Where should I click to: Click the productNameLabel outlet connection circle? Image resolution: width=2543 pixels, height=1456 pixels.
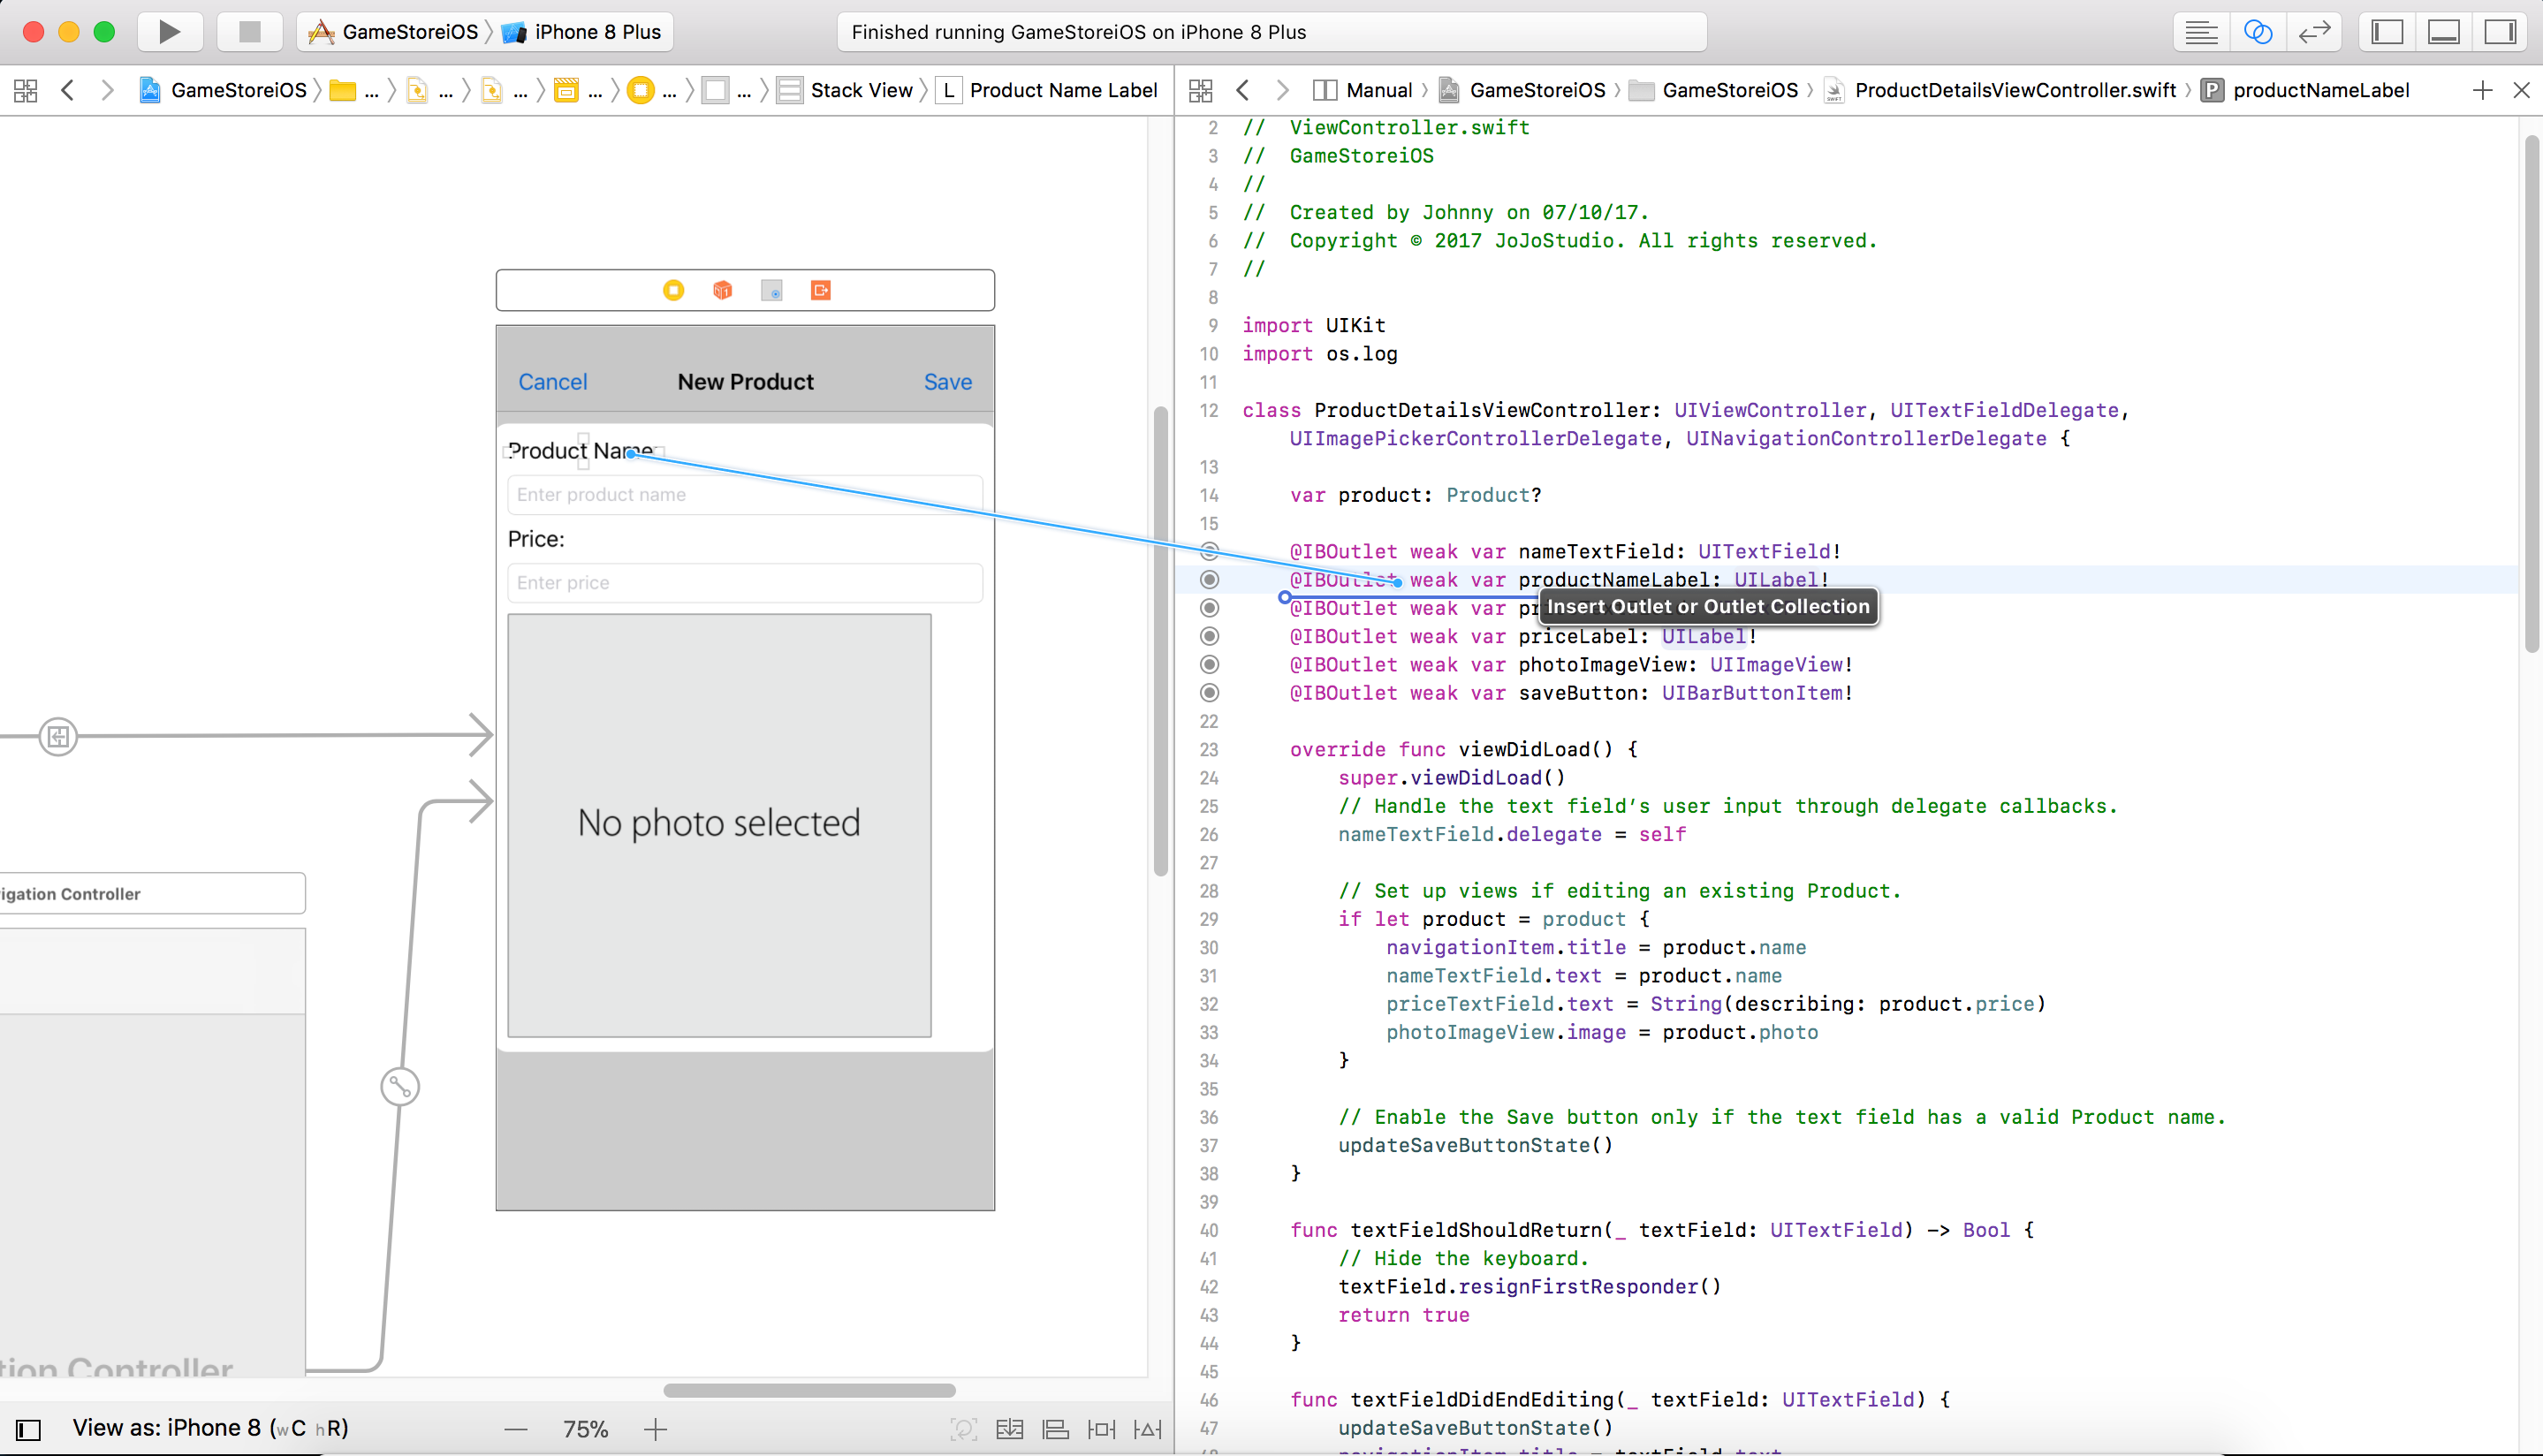pos(1209,580)
